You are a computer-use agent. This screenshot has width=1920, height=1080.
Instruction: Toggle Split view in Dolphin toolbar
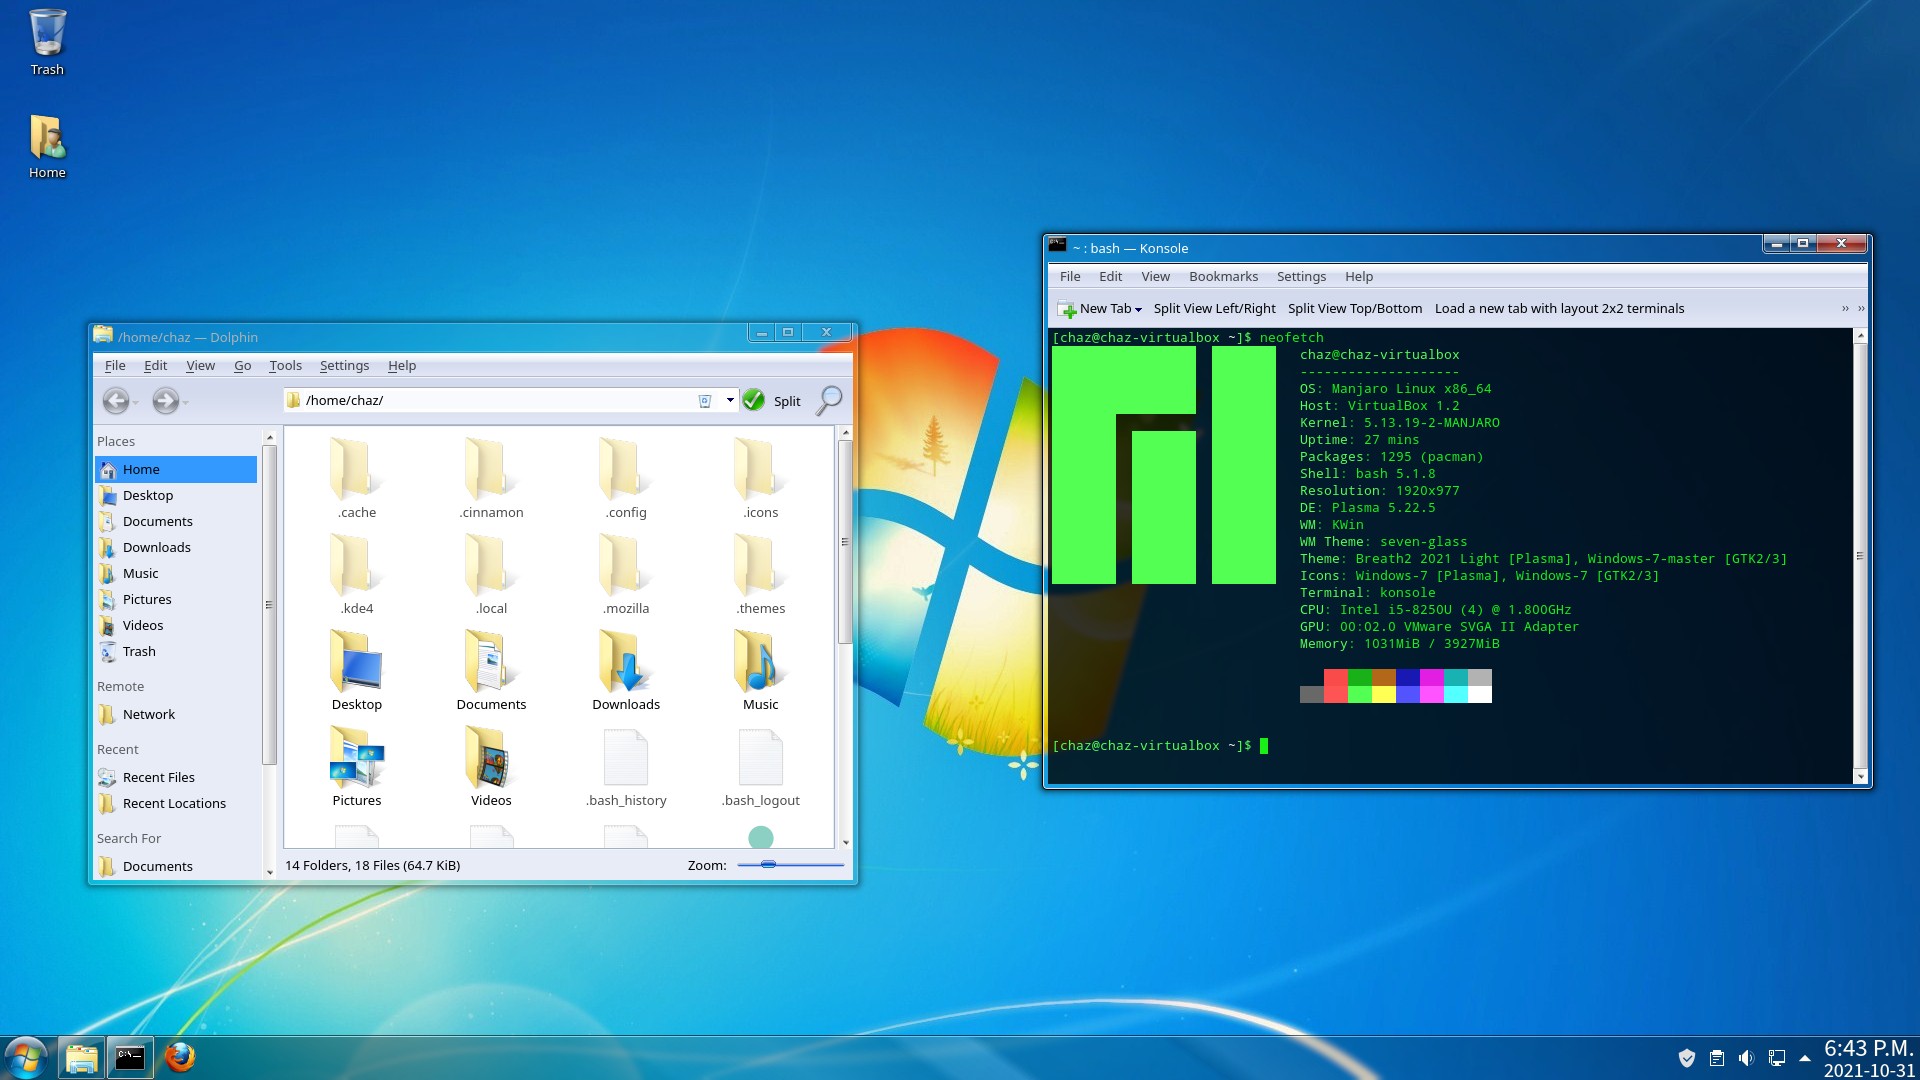[x=787, y=401]
